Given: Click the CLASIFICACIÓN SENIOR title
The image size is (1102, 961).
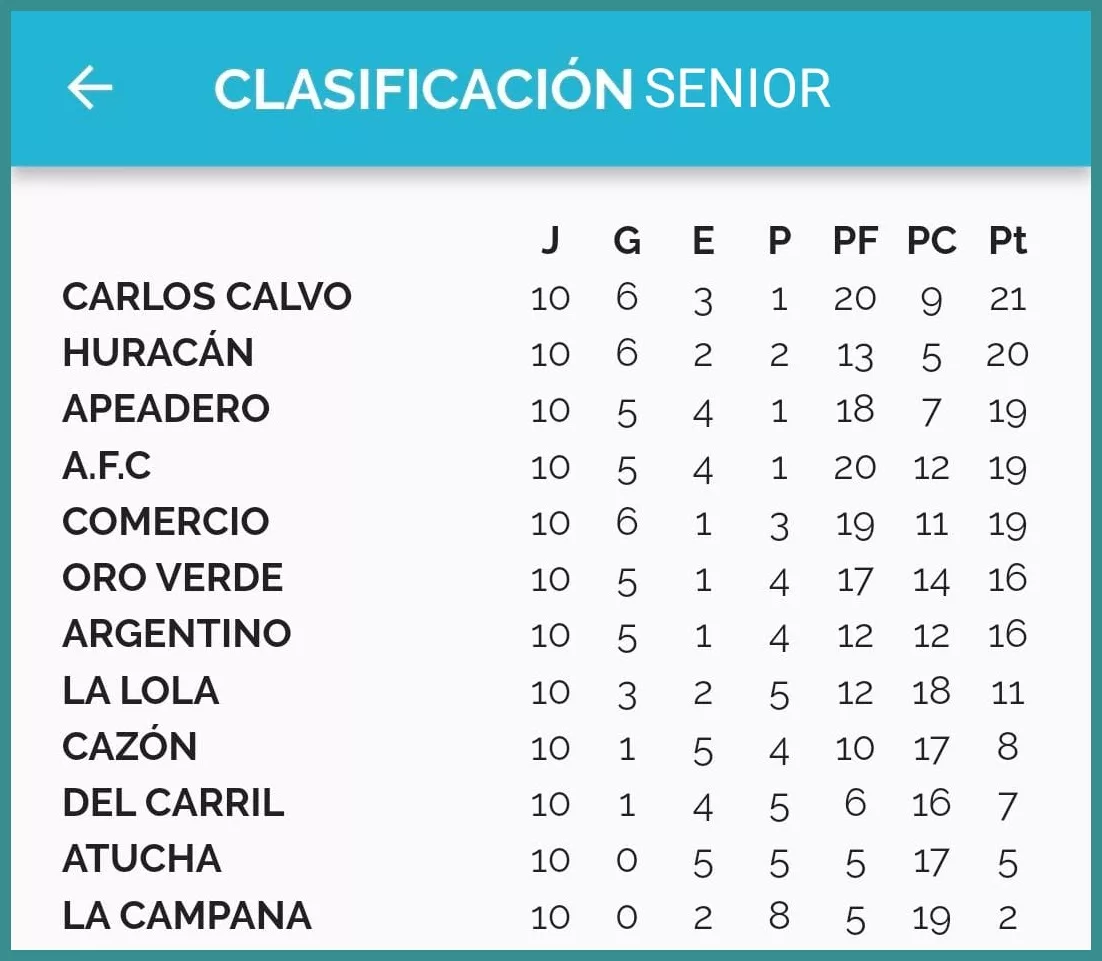Looking at the screenshot, I should pos(522,89).
